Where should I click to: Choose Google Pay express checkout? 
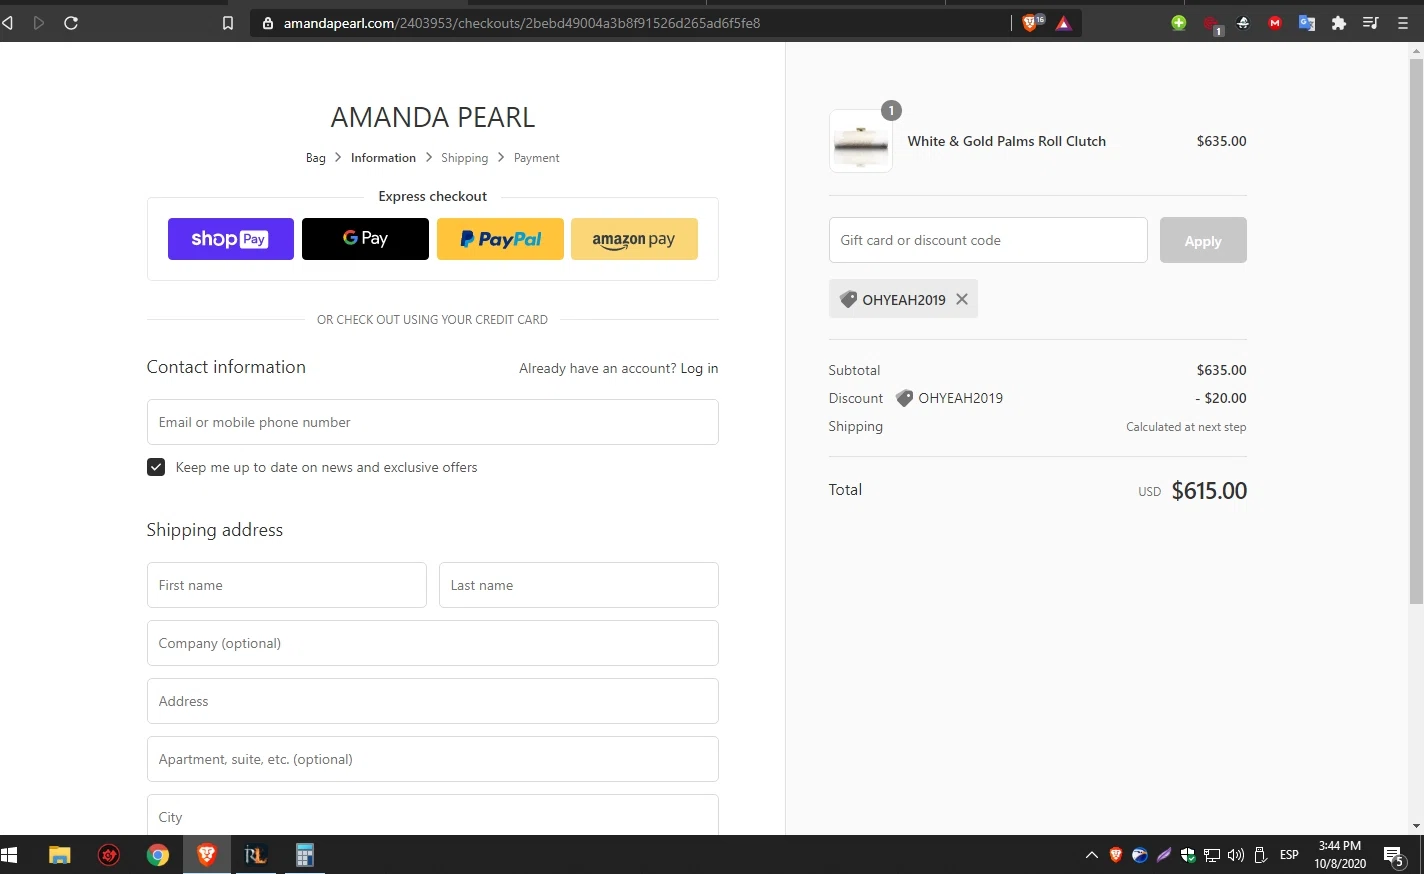(x=365, y=239)
